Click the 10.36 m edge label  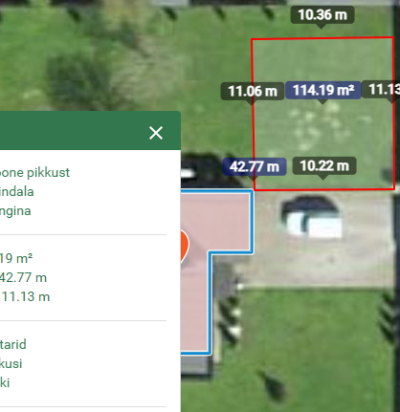[x=322, y=15]
